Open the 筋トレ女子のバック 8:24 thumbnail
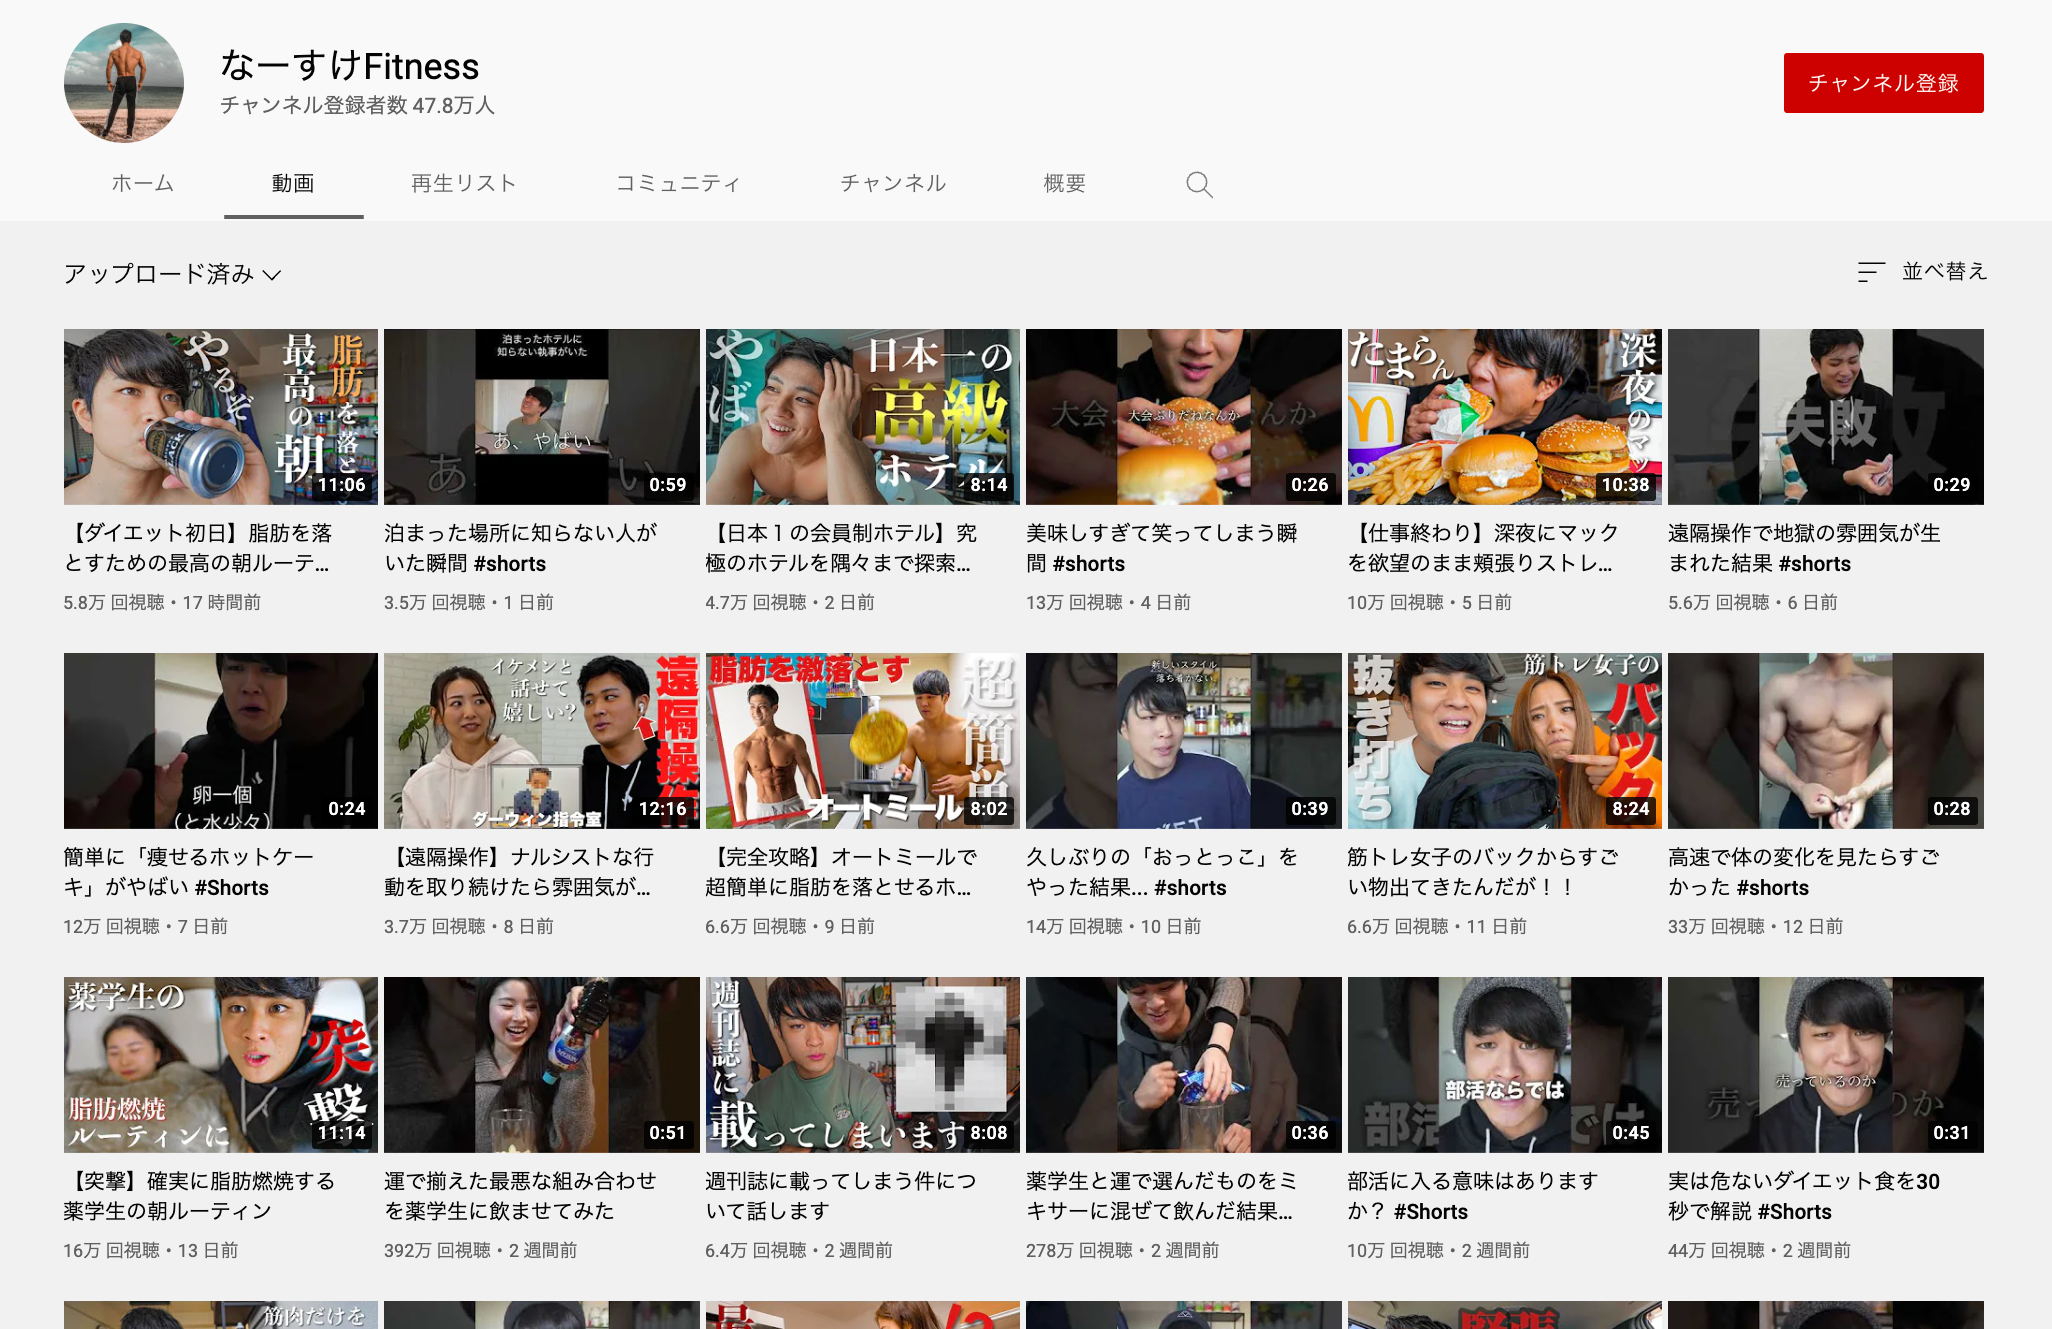The height and width of the screenshot is (1329, 2052). click(1504, 740)
